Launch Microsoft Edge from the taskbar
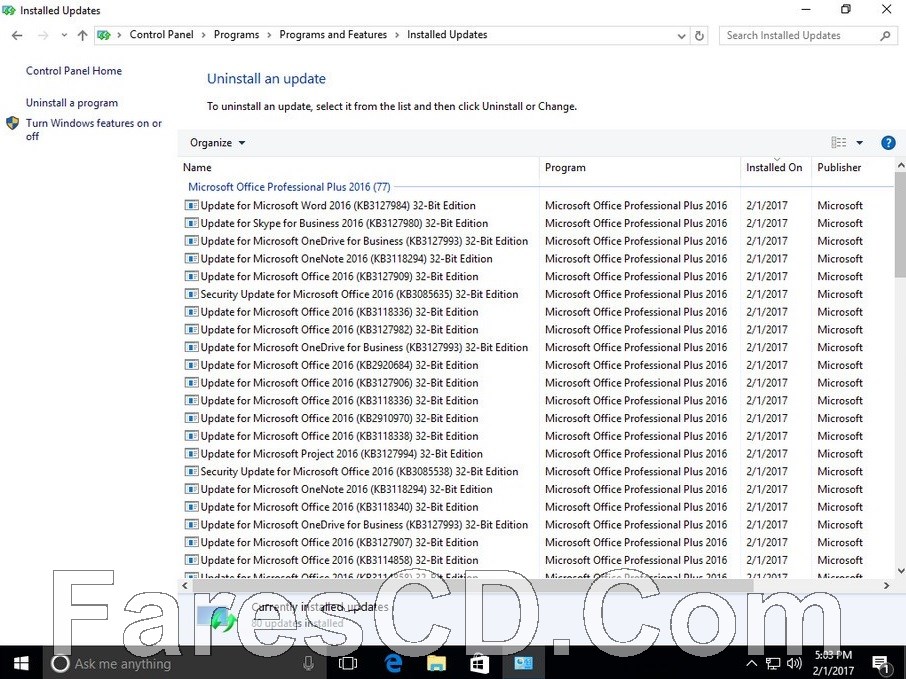 [x=393, y=663]
